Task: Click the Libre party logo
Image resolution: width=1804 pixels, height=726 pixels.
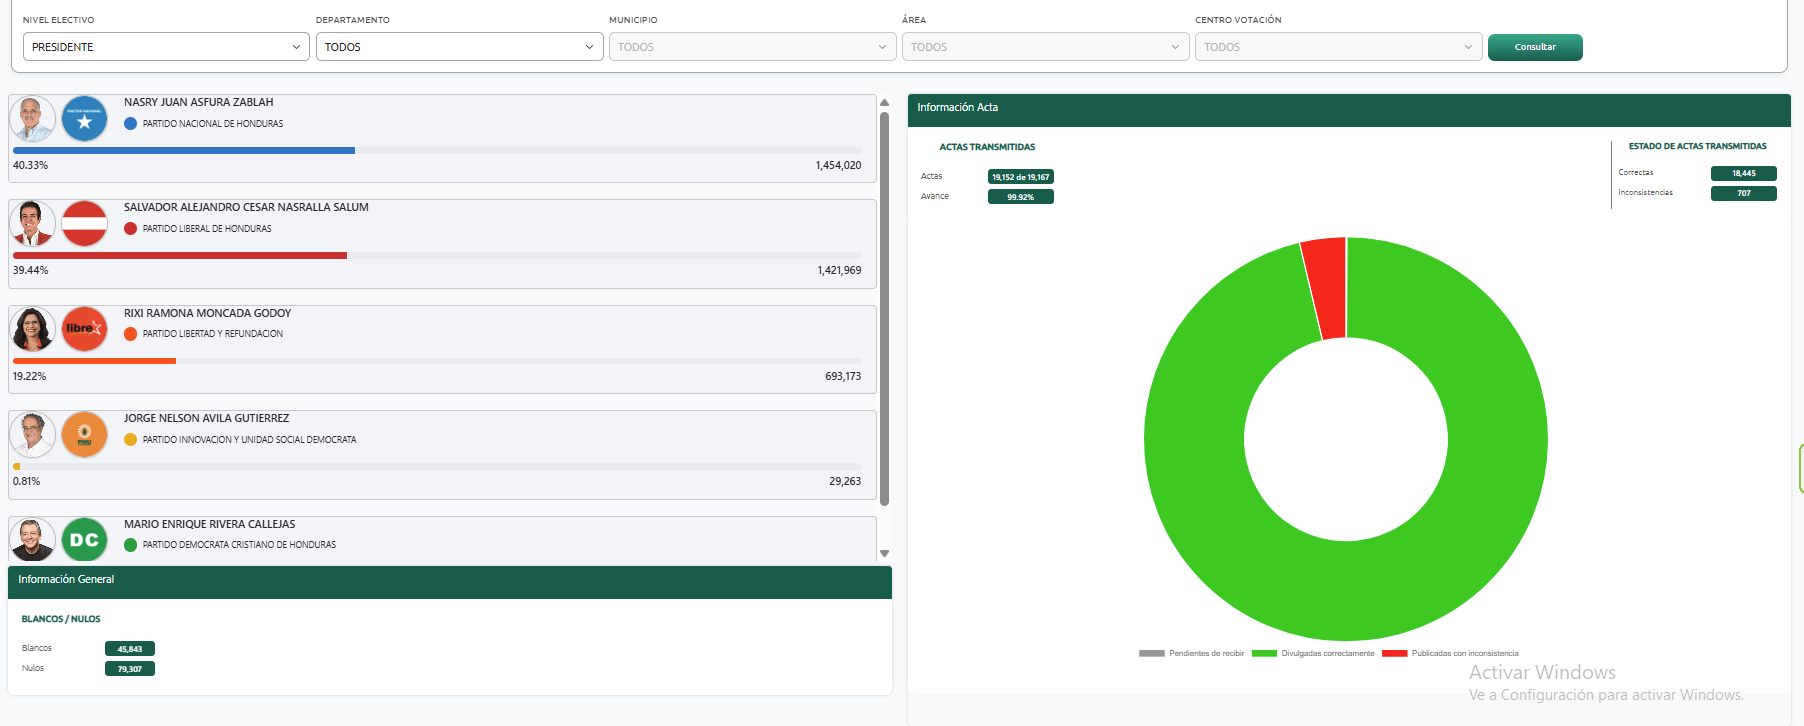Action: pos(84,329)
